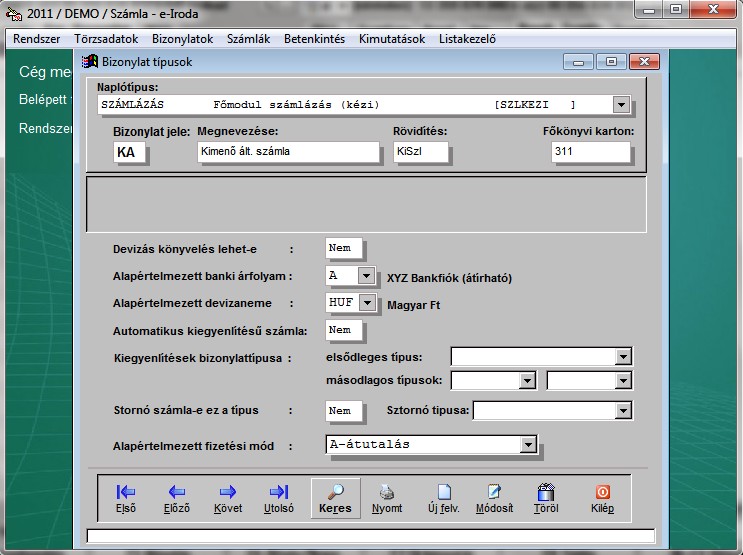Create new entry with Új felv.
This screenshot has width=743, height=555.
click(x=443, y=498)
